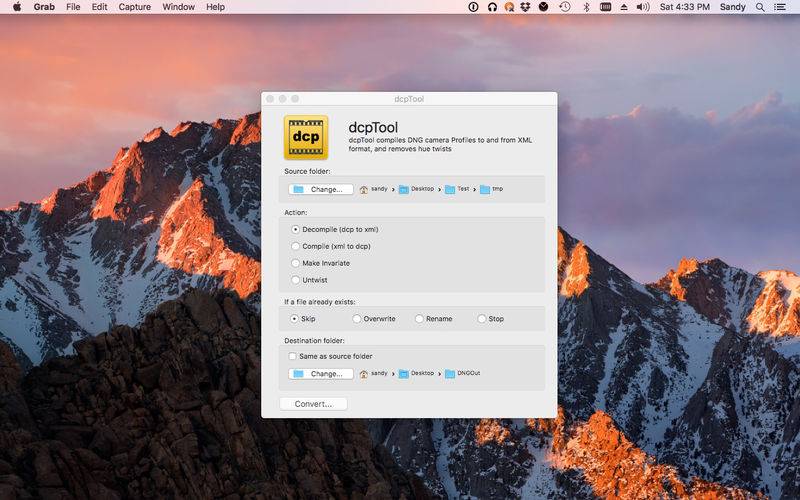Image resolution: width=800 pixels, height=500 pixels.
Task: Minimize the dcpTool window
Action: click(x=283, y=99)
